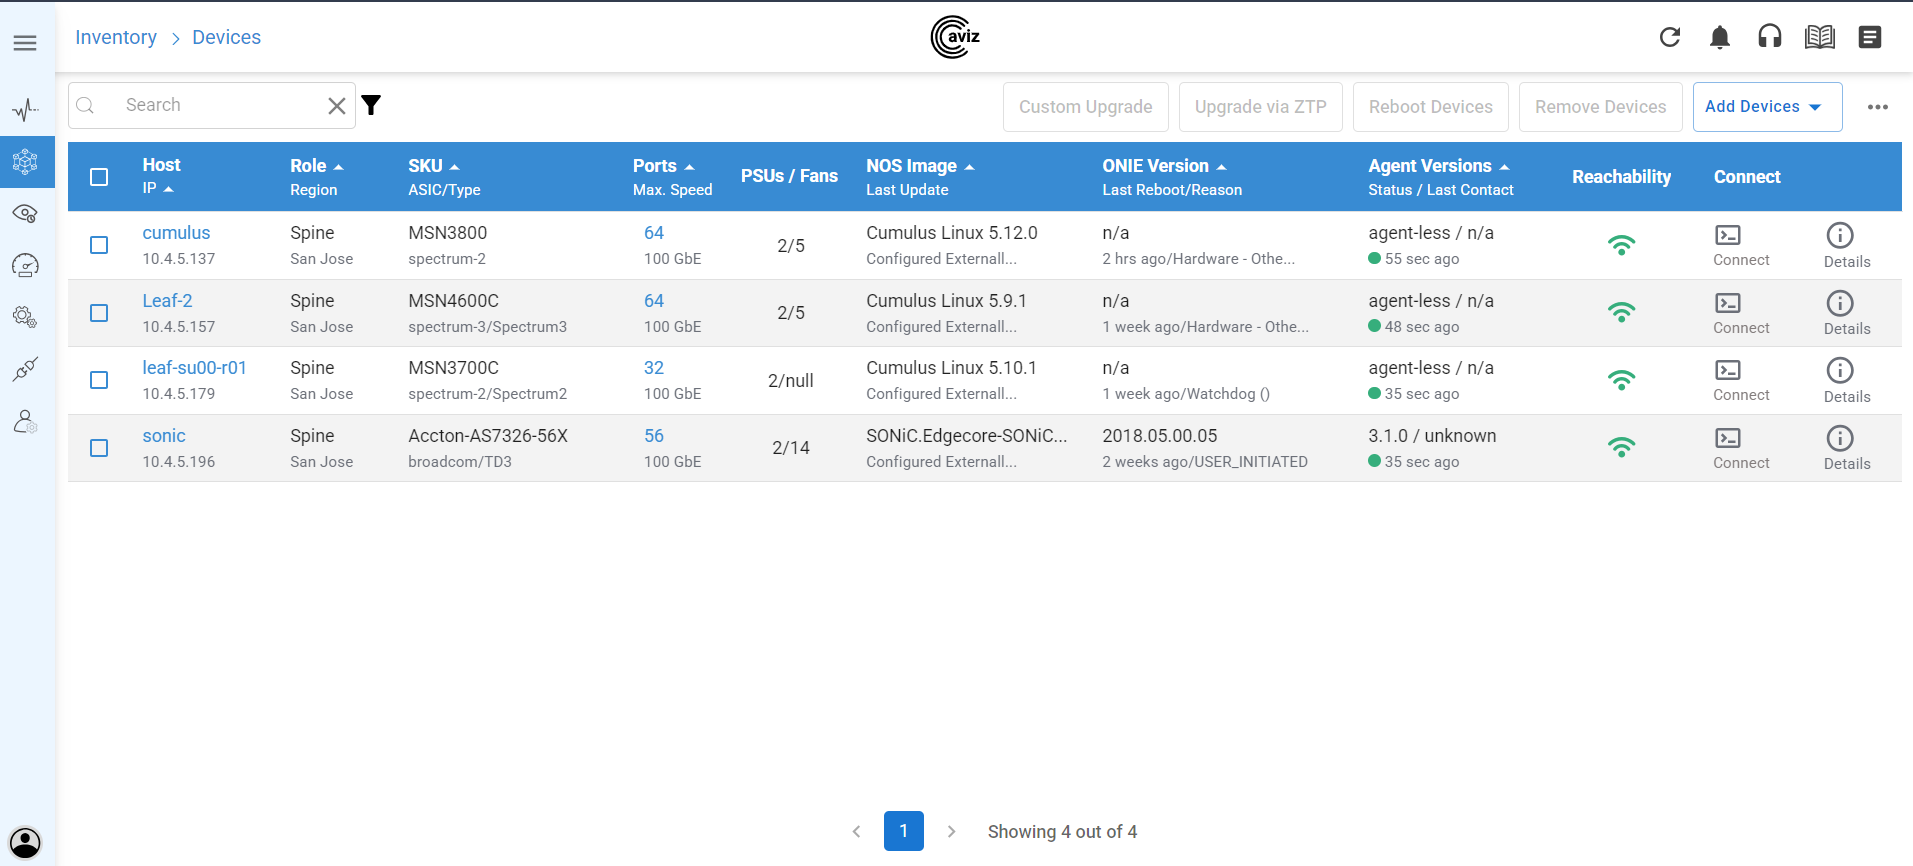This screenshot has height=866, width=1913.
Task: Open the documentation book icon
Action: pyautogui.click(x=1820, y=37)
